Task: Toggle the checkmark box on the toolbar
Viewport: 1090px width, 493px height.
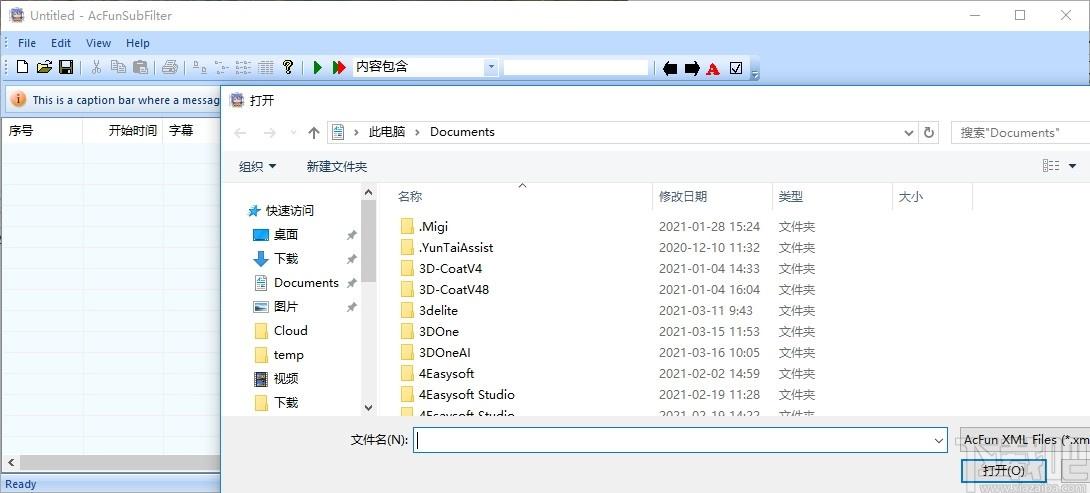Action: 736,68
